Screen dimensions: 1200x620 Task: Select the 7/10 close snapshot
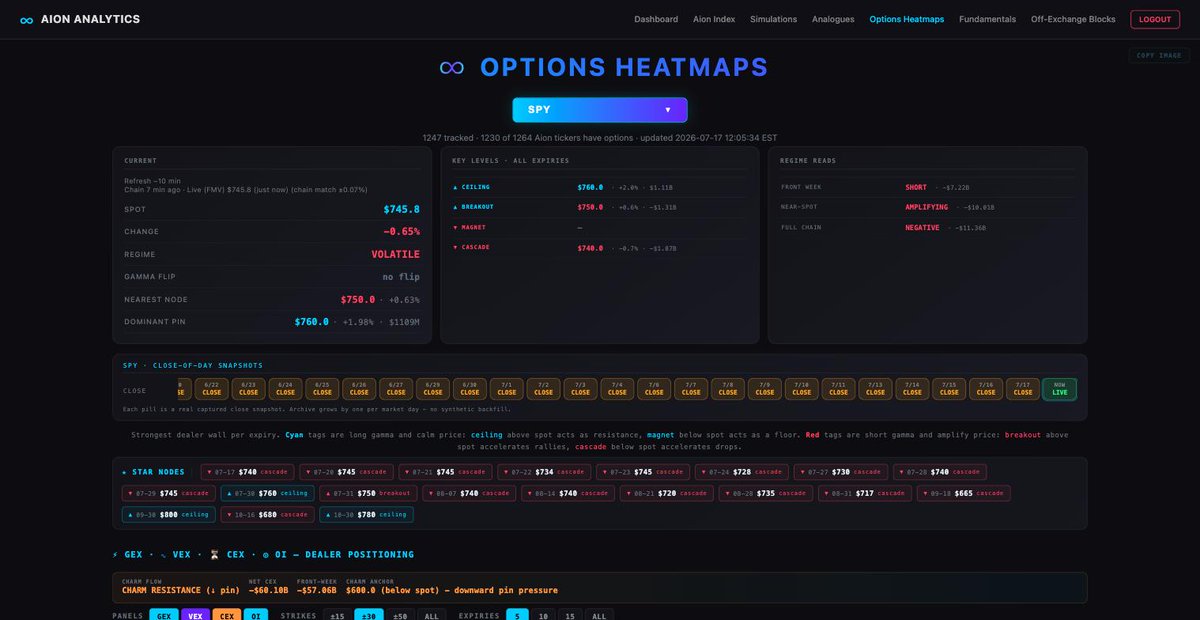[x=802, y=389]
